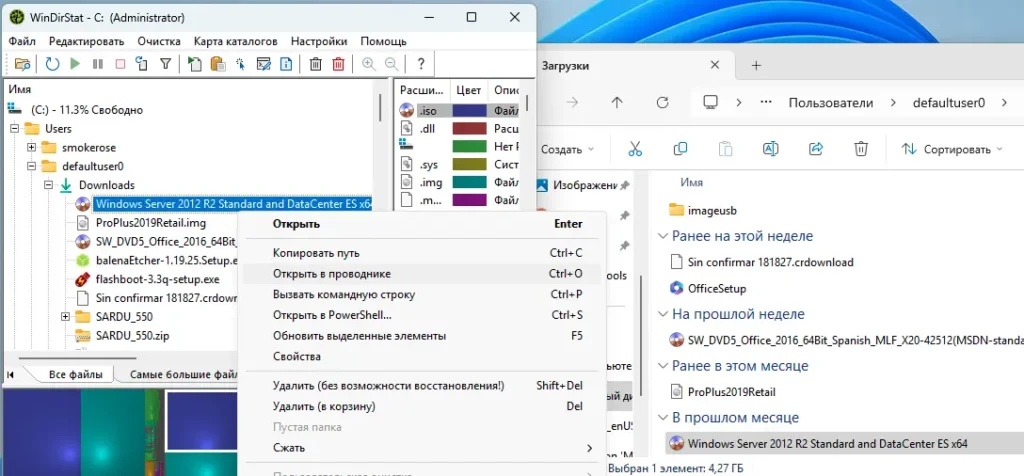Choose 'Вызвать командную строку' context entry
Viewport: 1024px width, 476px height.
click(x=421, y=294)
